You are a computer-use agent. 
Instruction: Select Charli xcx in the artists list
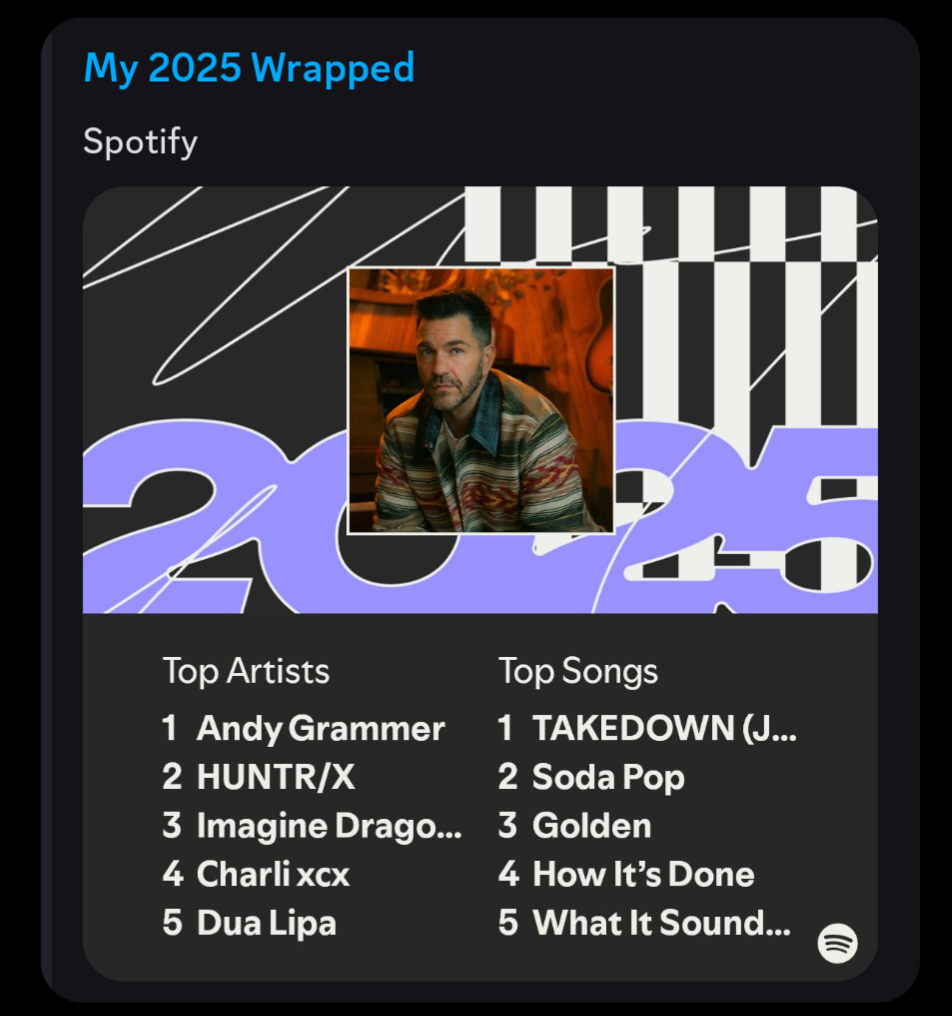[273, 874]
